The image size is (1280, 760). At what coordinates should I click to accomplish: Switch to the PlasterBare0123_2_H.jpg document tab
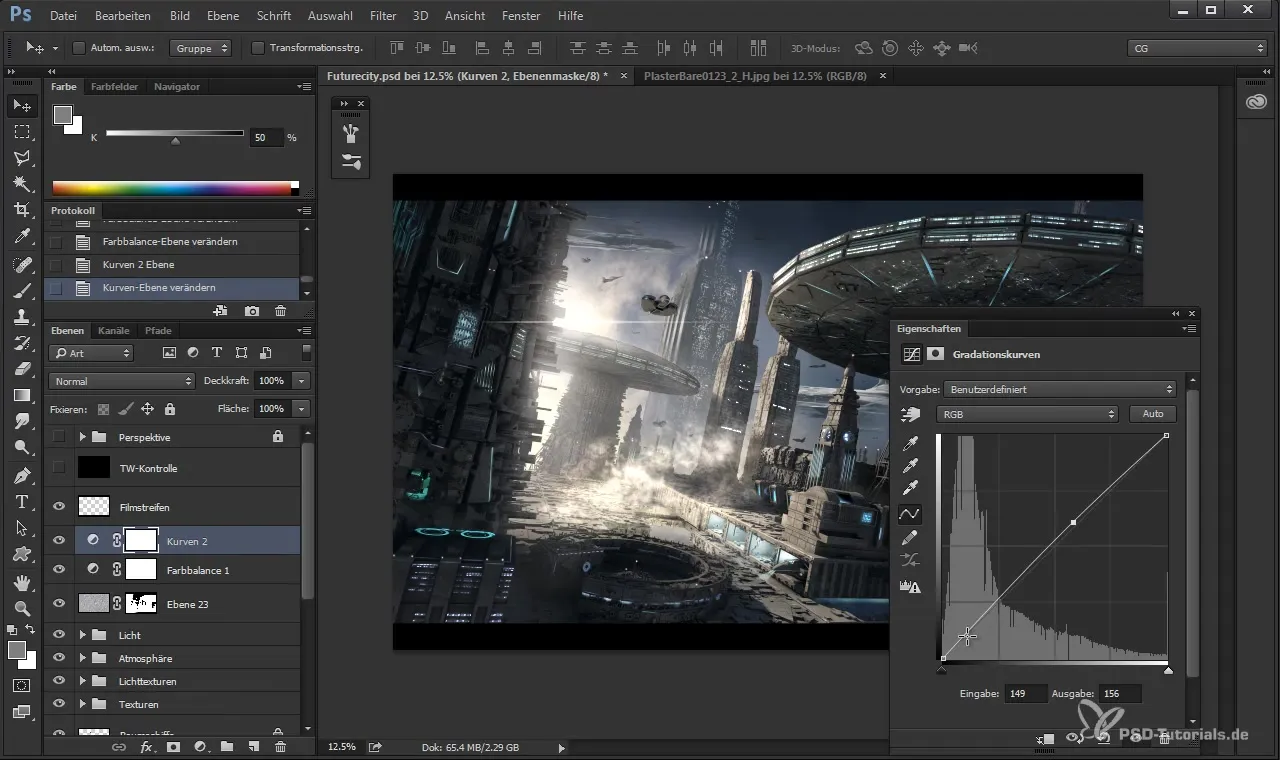pyautogui.click(x=755, y=75)
